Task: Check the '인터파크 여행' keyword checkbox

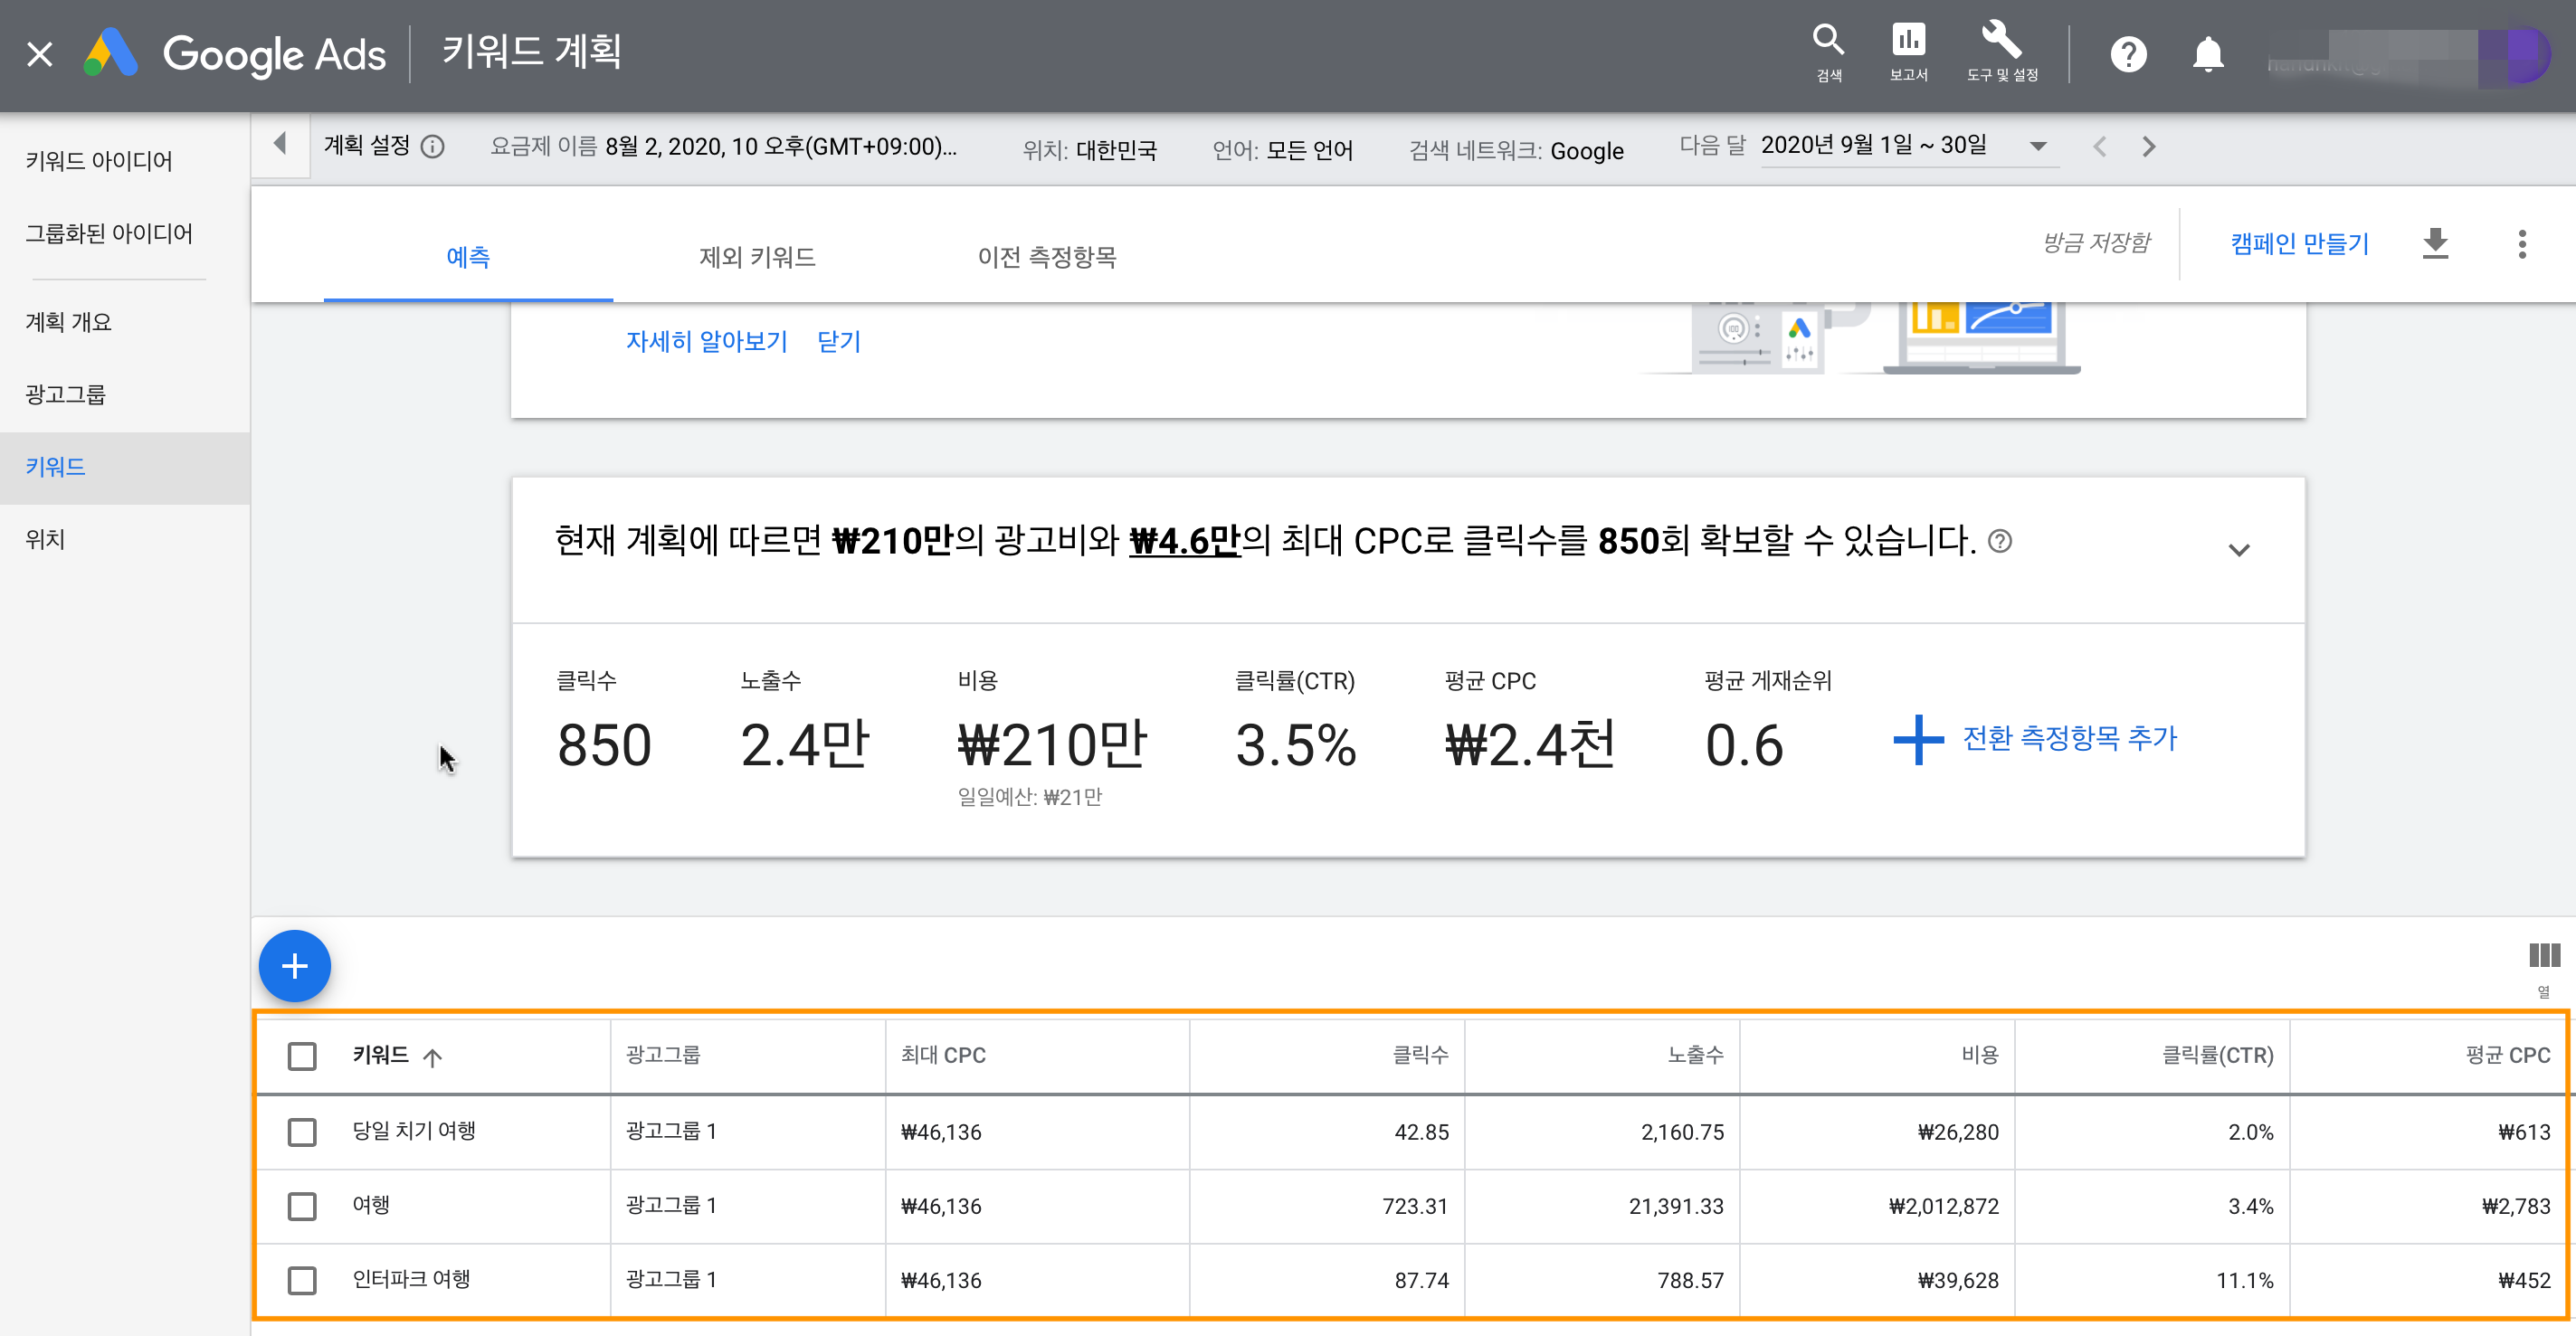Action: click(x=301, y=1280)
